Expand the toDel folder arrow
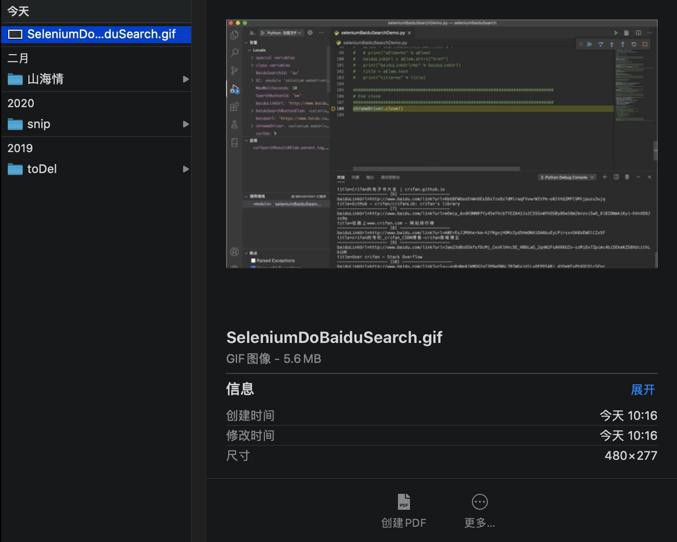The image size is (677, 542). (186, 169)
